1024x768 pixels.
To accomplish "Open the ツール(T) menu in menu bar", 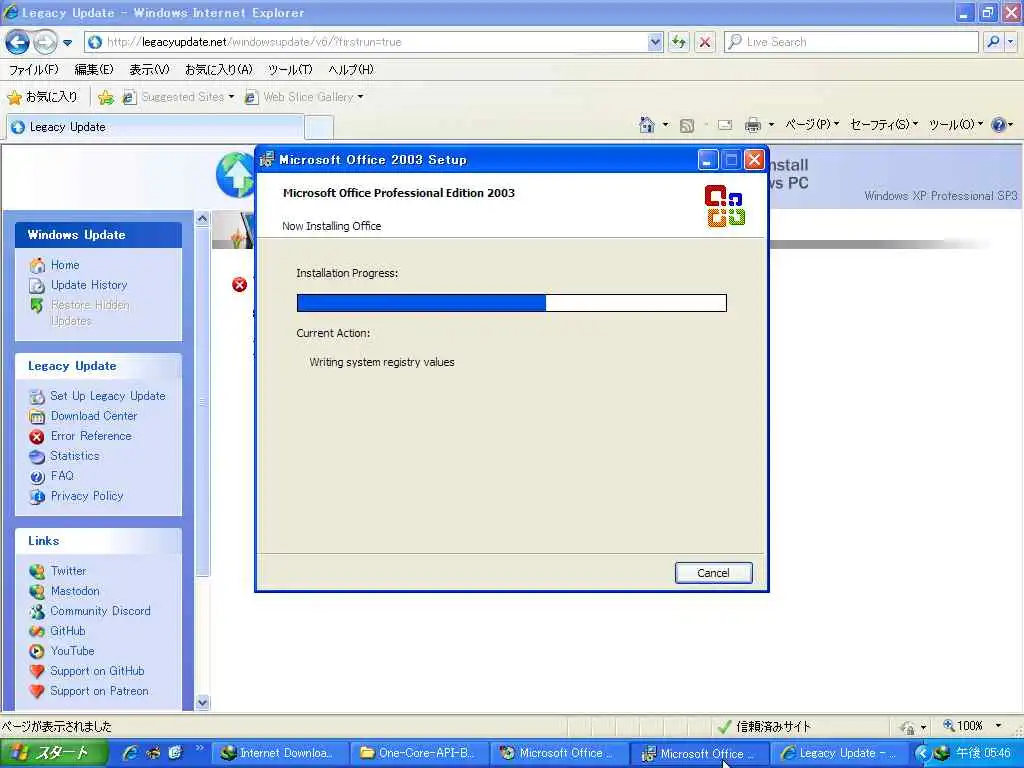I will [290, 69].
